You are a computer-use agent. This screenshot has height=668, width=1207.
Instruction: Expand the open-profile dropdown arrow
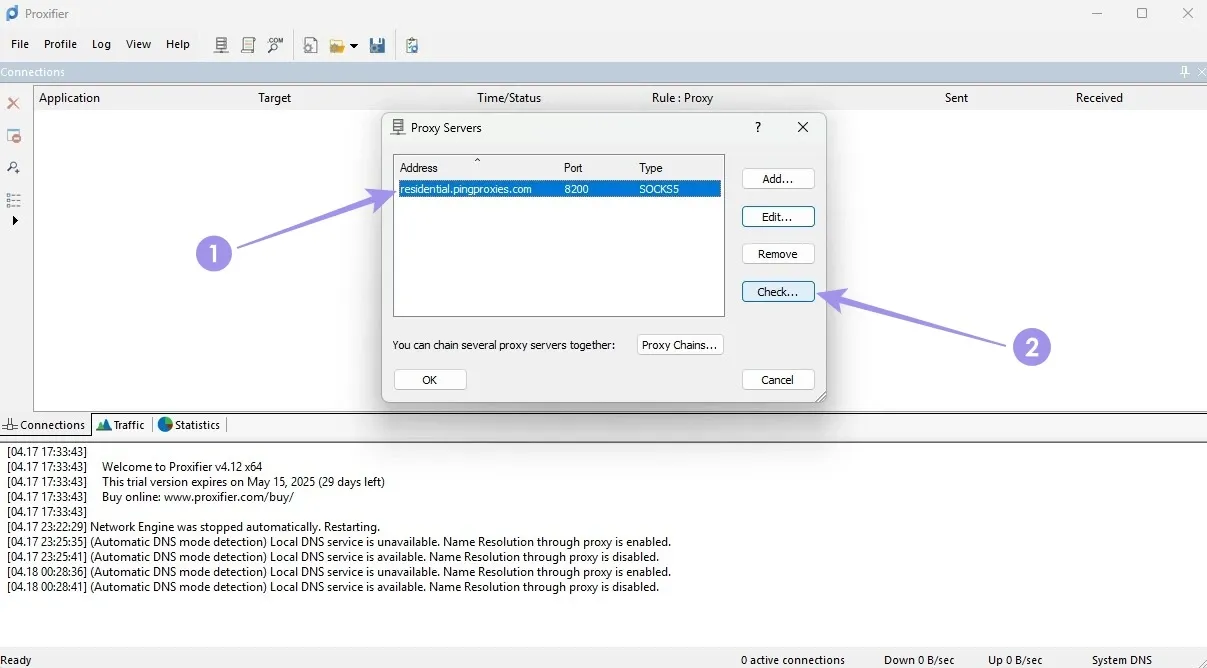pos(354,46)
